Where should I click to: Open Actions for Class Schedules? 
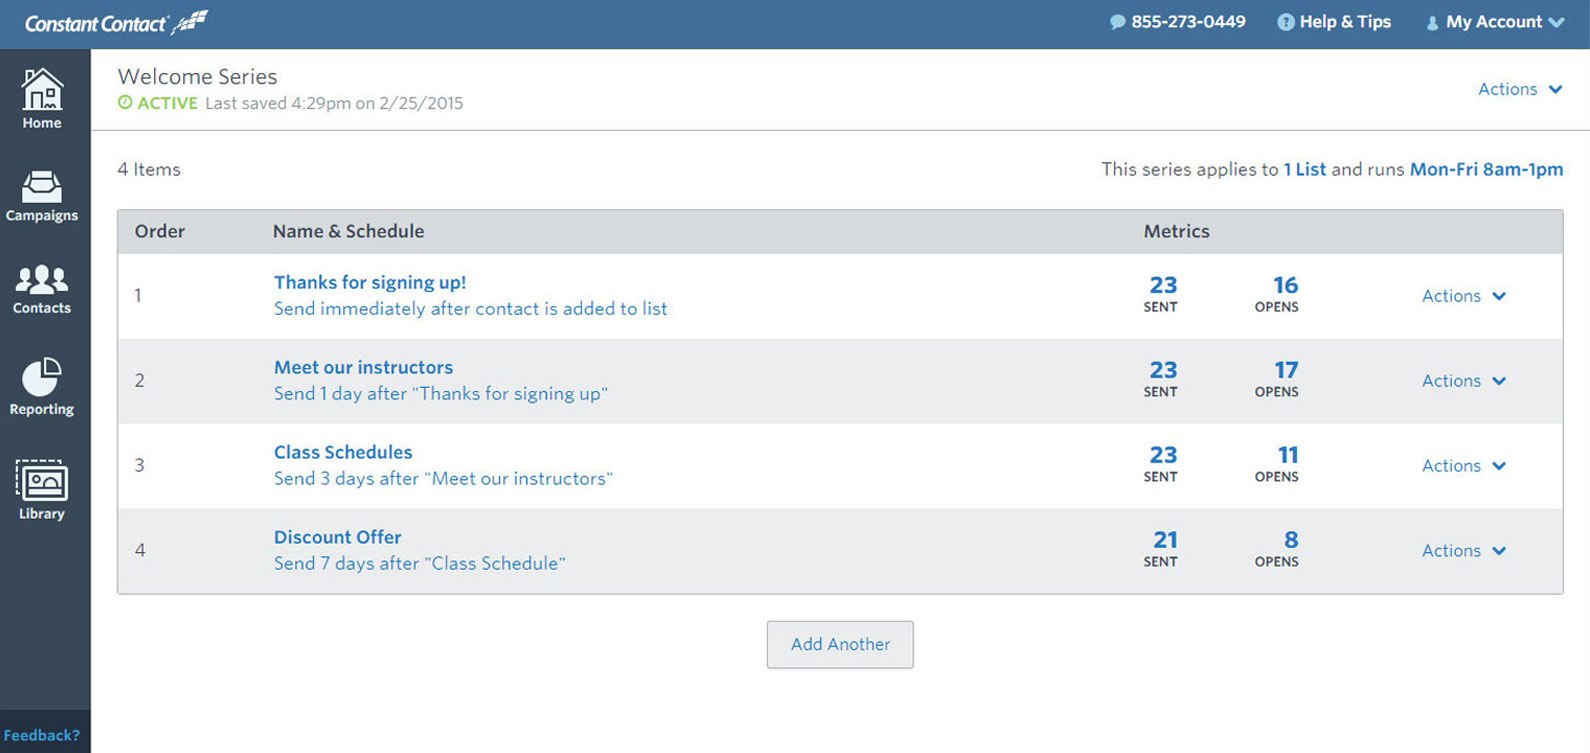[1464, 466]
